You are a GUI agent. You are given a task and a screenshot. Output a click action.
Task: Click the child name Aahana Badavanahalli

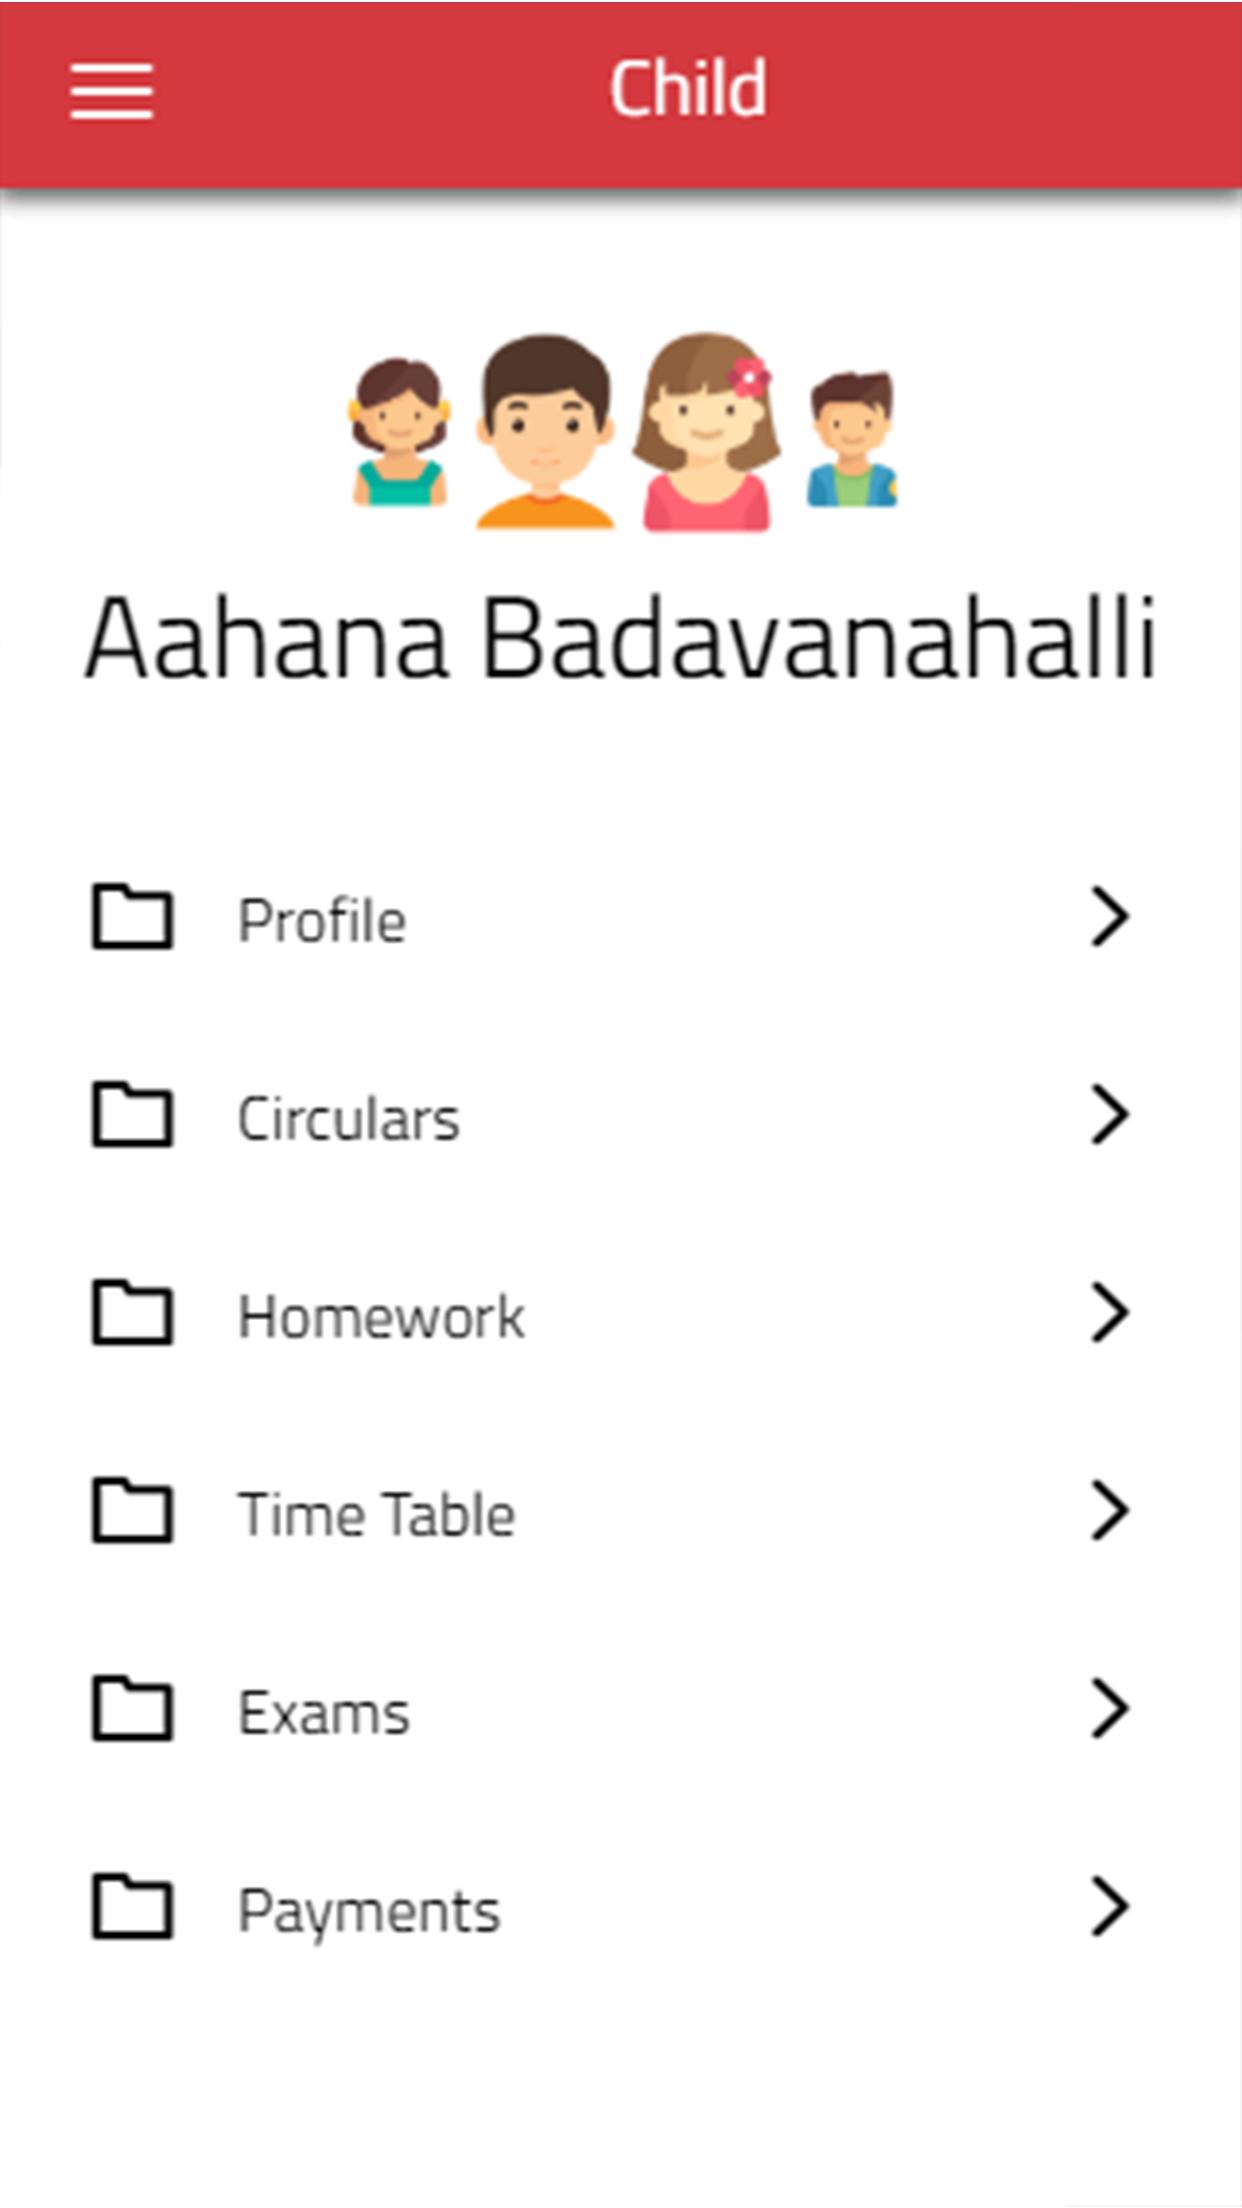tap(620, 638)
